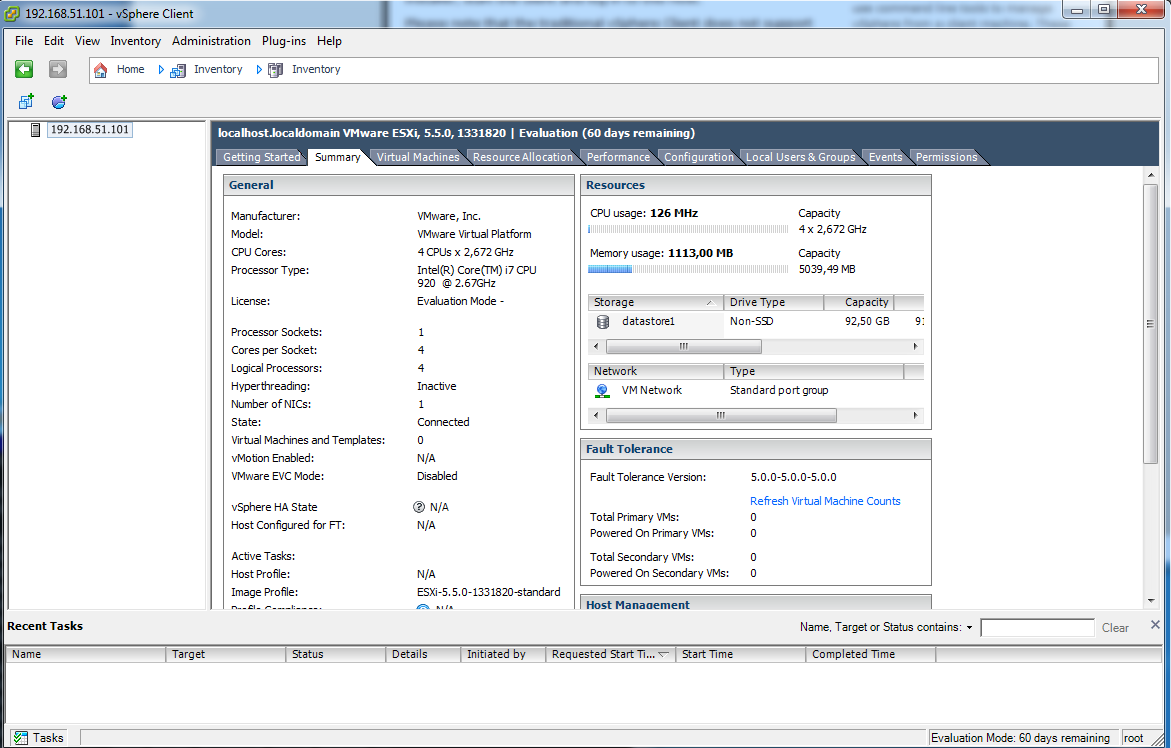Click the VM Network icon
Screen dimensions: 1171x748
pos(602,390)
